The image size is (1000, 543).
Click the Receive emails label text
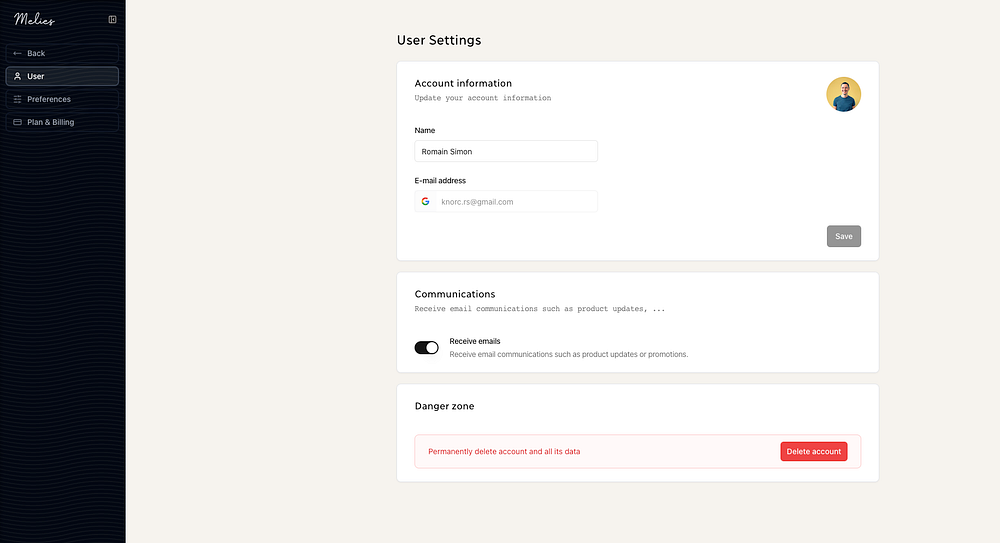click(475, 341)
